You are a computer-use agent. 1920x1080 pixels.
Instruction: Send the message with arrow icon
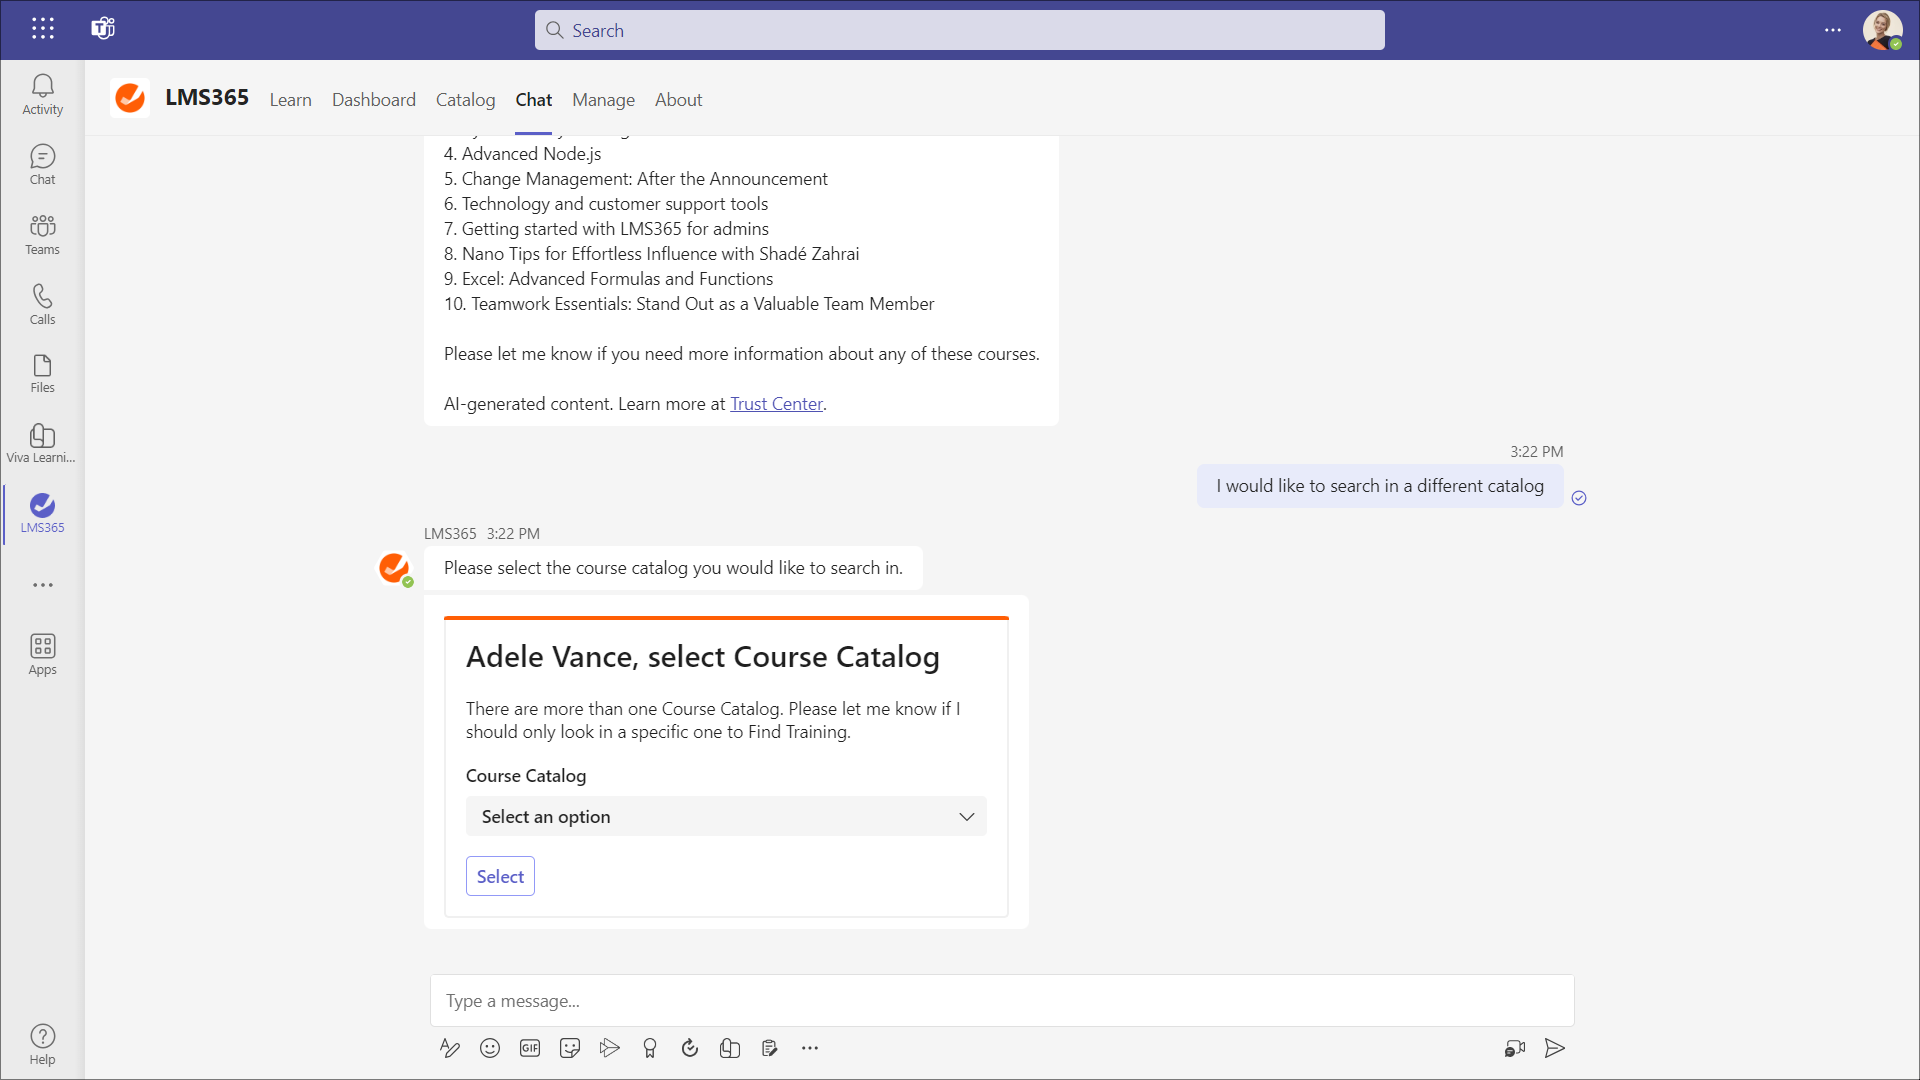point(1554,1048)
